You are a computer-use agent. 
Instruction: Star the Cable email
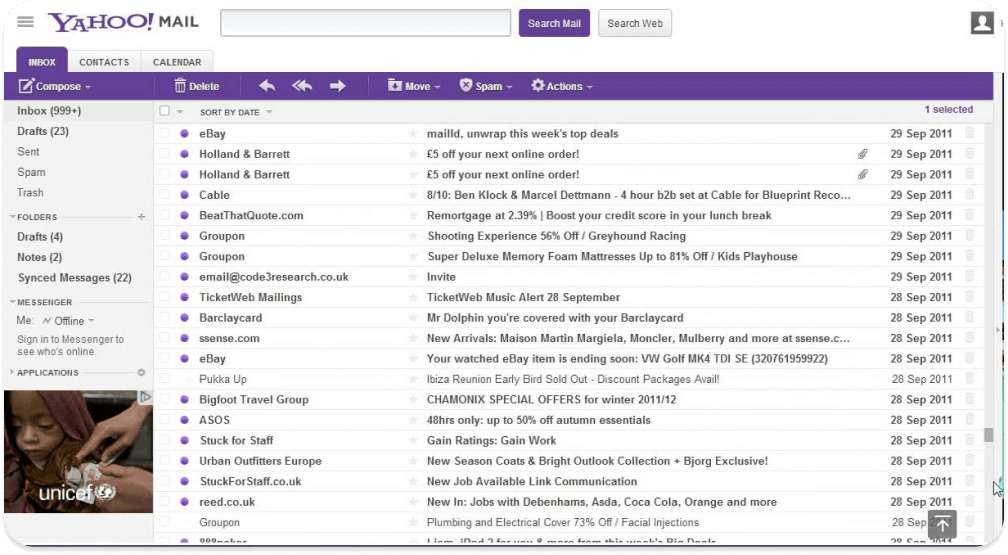413,195
